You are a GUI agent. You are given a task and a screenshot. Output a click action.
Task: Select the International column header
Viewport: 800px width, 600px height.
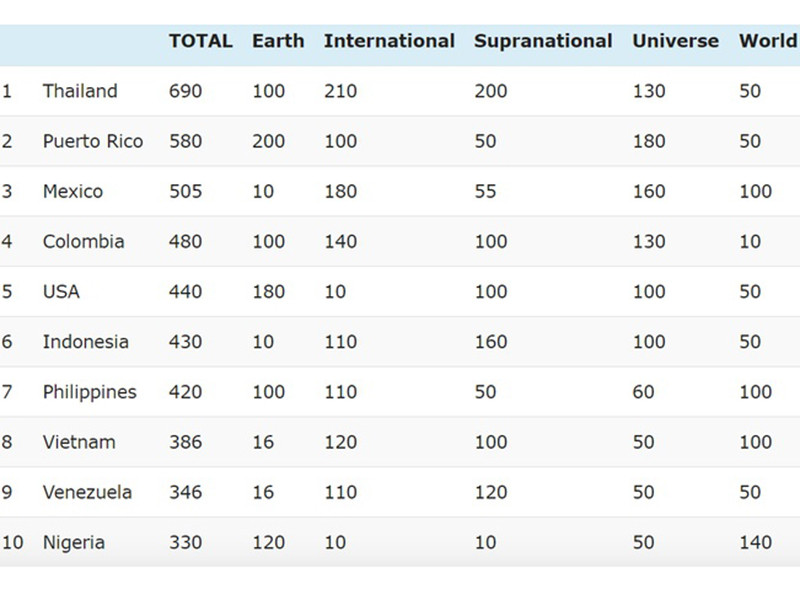(389, 41)
